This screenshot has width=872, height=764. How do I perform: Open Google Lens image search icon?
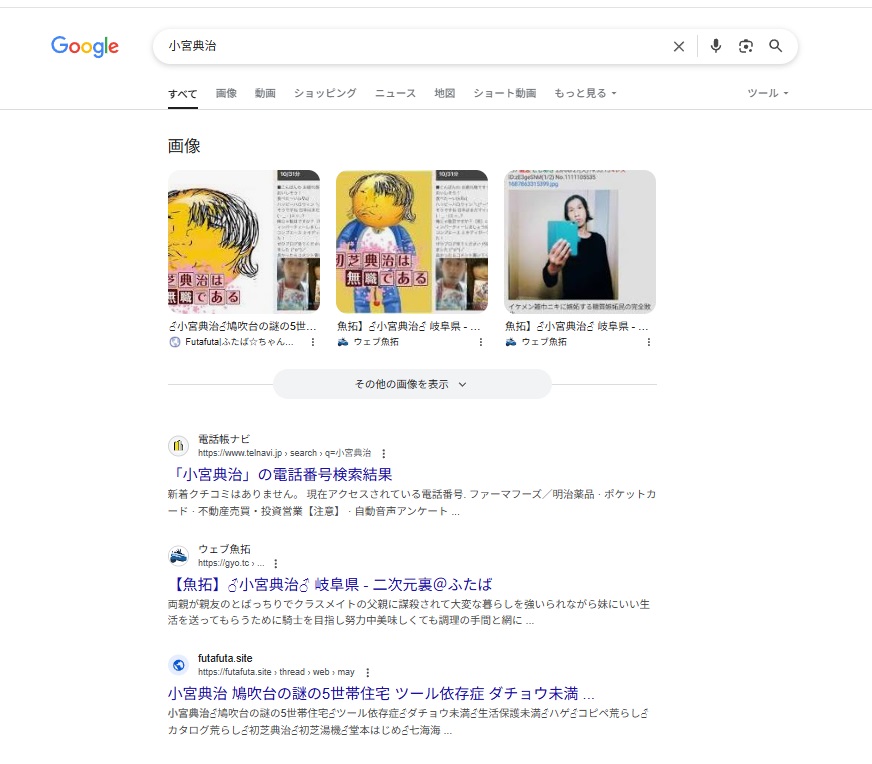click(746, 46)
